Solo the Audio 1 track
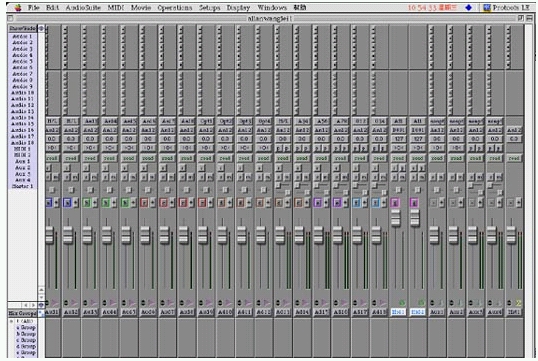Screen dimensions: 538x361 pyautogui.click(x=48, y=177)
